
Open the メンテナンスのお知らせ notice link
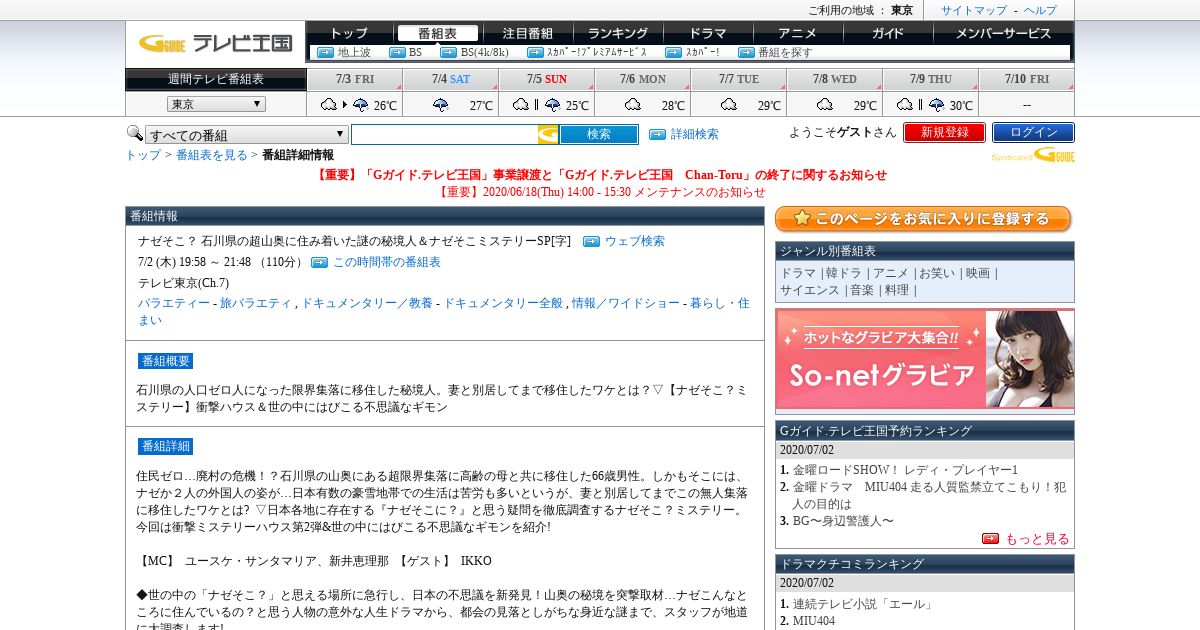tap(601, 192)
